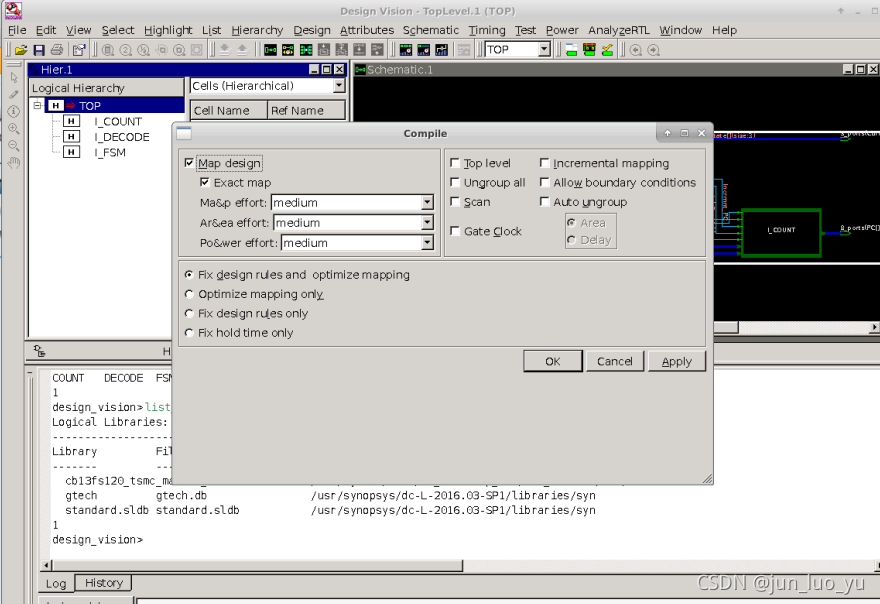Click the third histogram chart icon
The width and height of the screenshot is (880, 604).
tap(442, 50)
